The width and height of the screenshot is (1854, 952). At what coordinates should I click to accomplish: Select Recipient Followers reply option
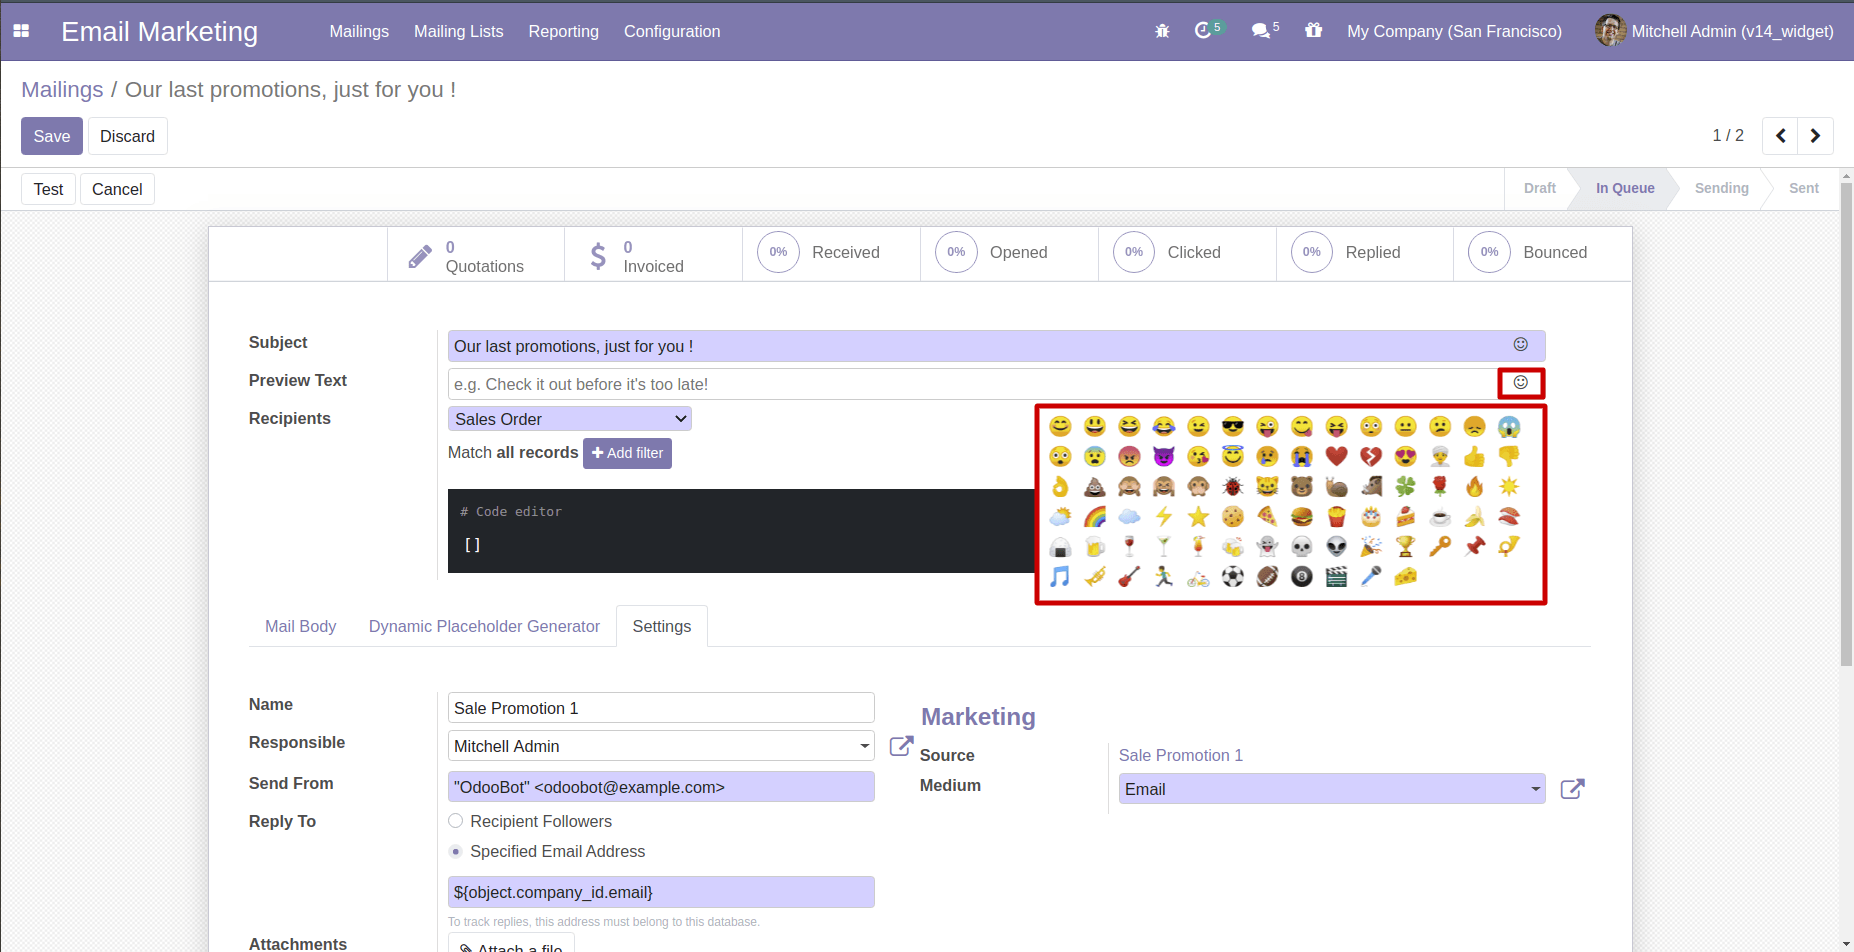456,821
